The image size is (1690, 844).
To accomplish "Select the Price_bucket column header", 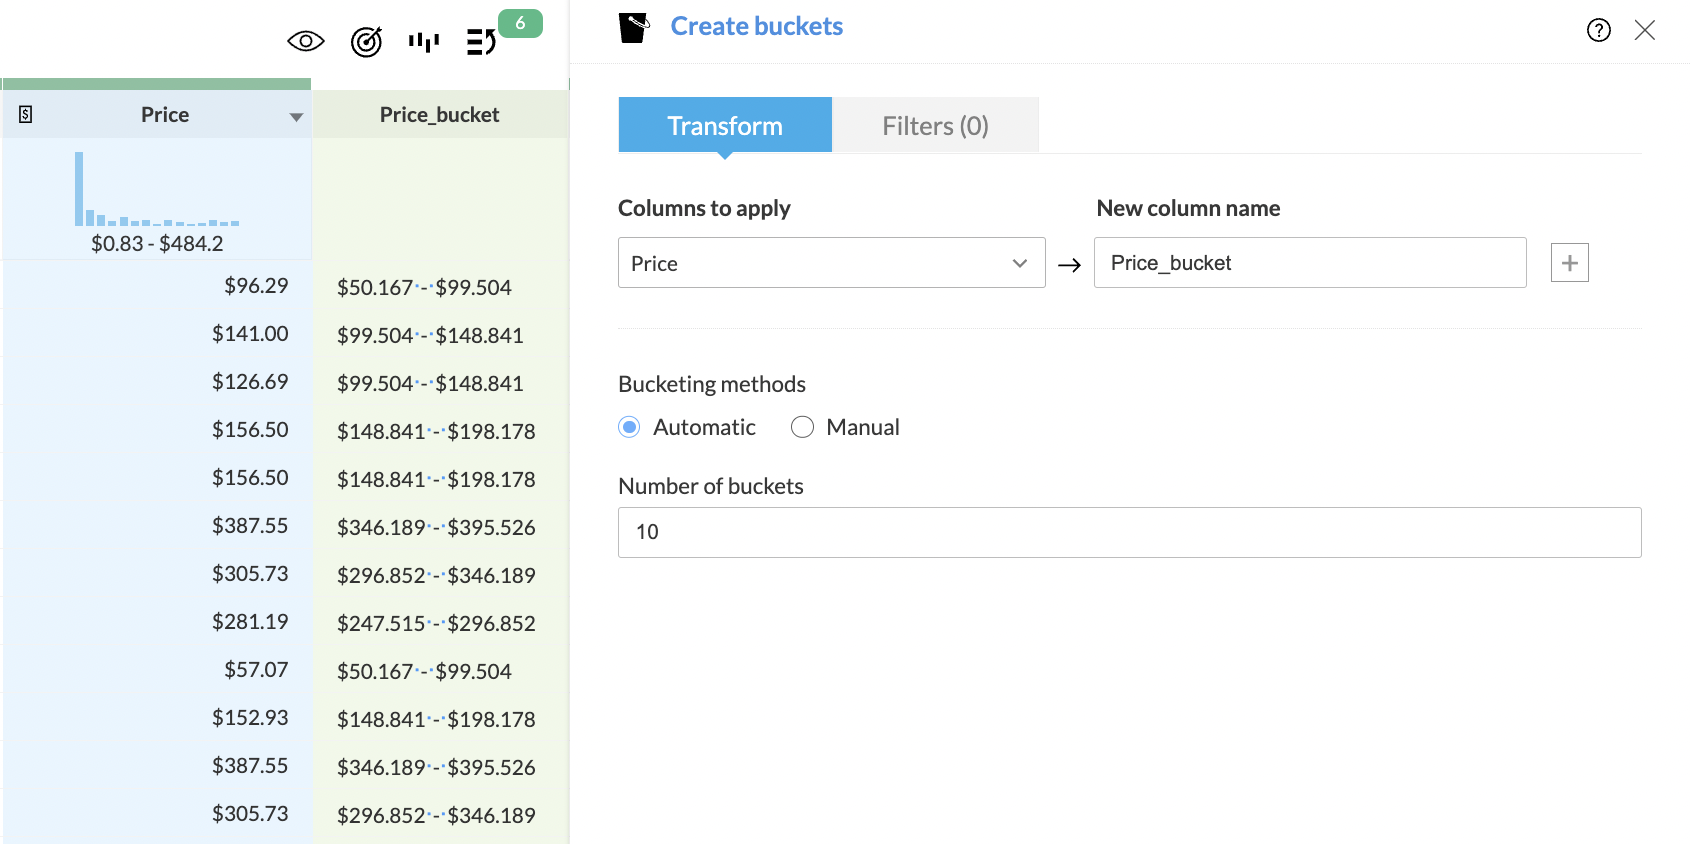I will 440,115.
